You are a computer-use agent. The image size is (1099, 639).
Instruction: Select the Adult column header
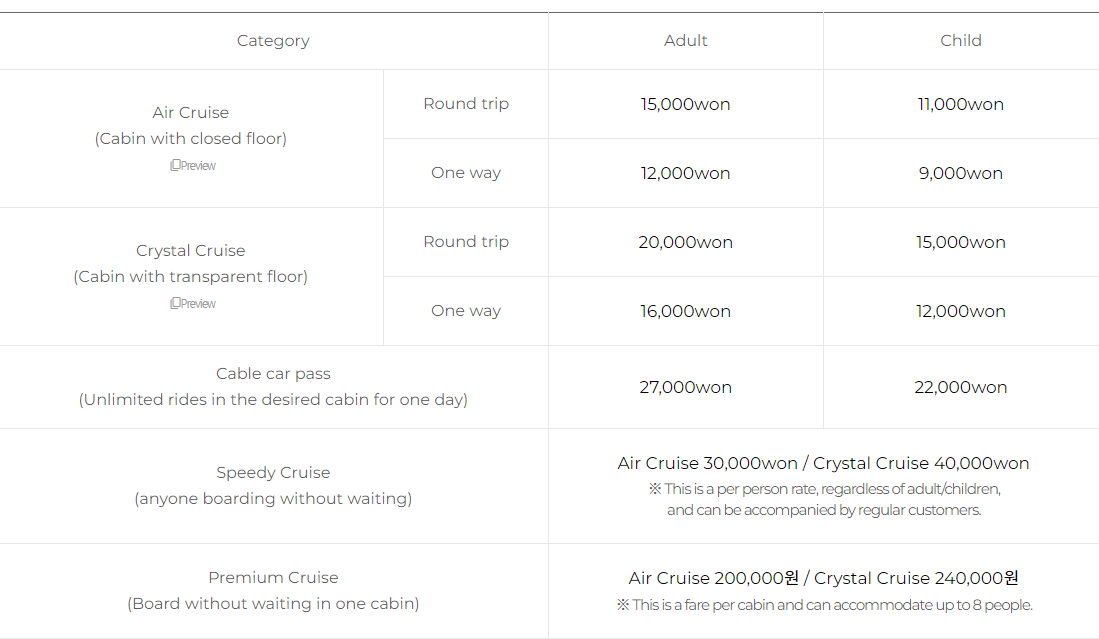coord(685,41)
